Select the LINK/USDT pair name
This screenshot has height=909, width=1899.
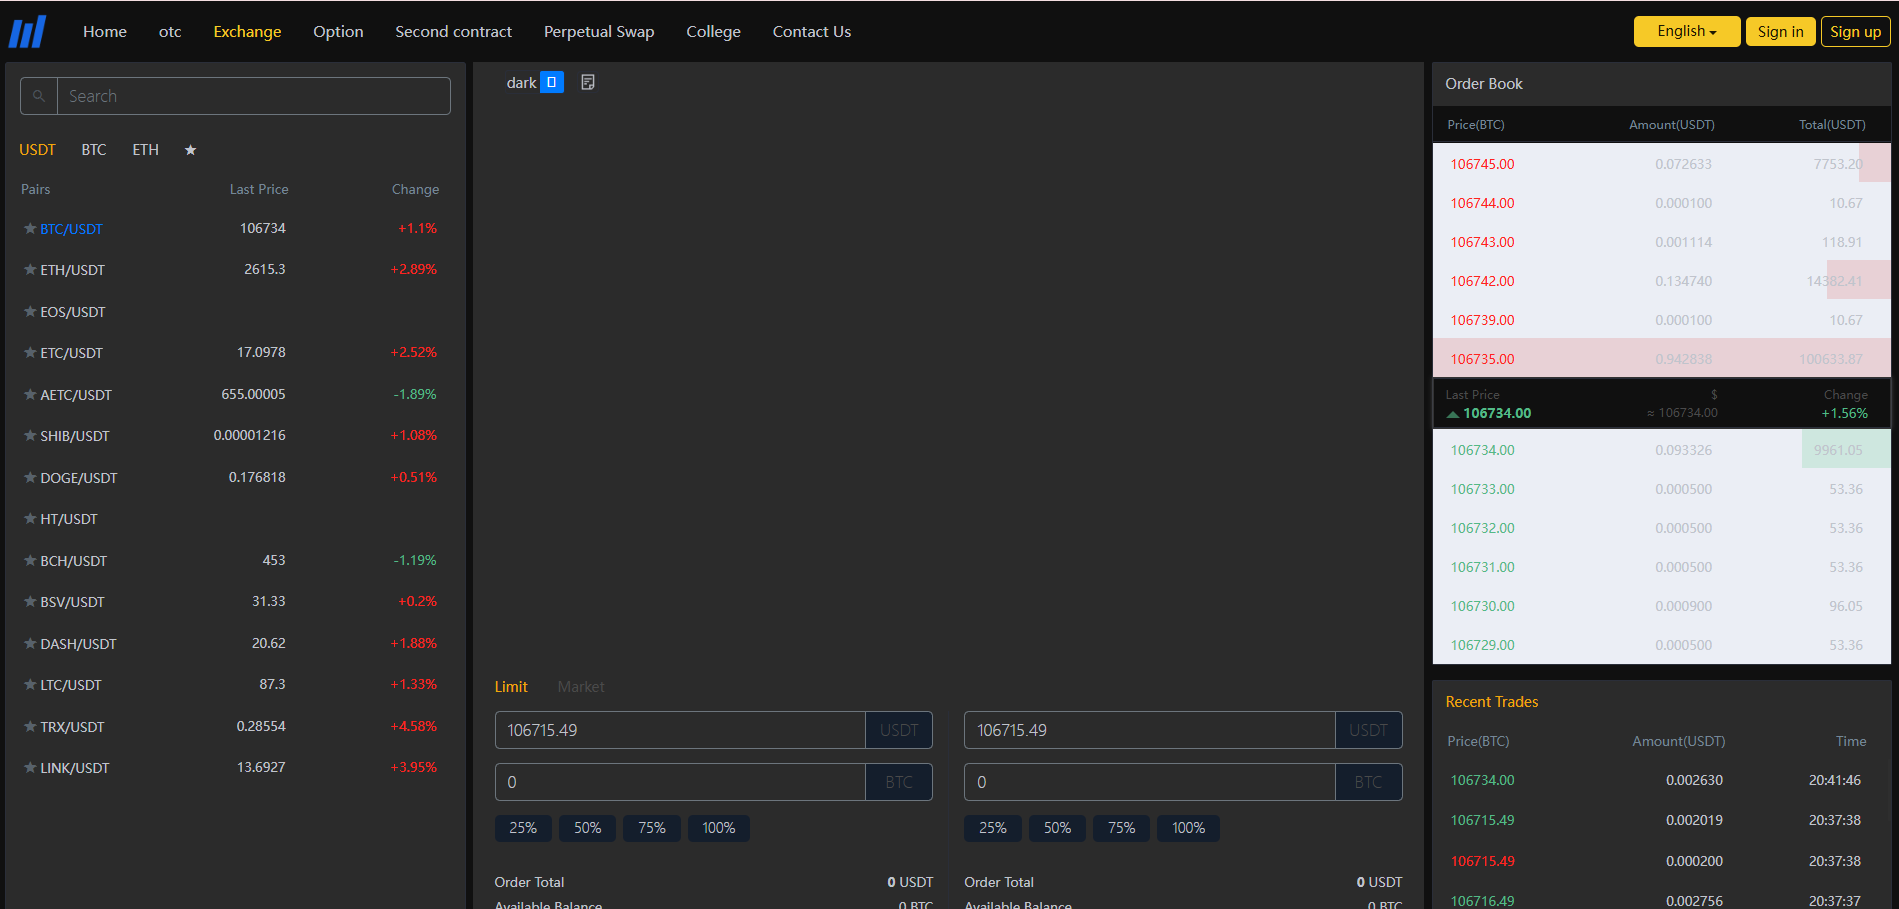tap(75, 768)
